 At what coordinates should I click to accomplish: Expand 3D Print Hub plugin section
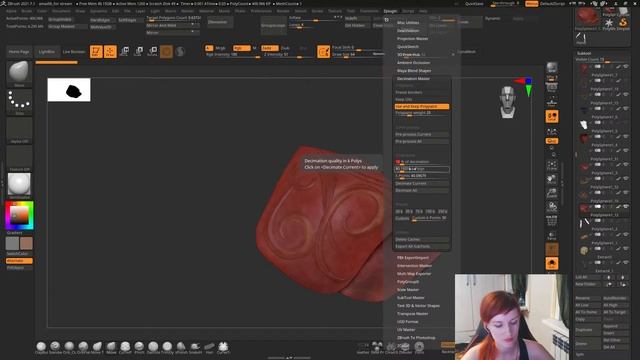coord(409,55)
